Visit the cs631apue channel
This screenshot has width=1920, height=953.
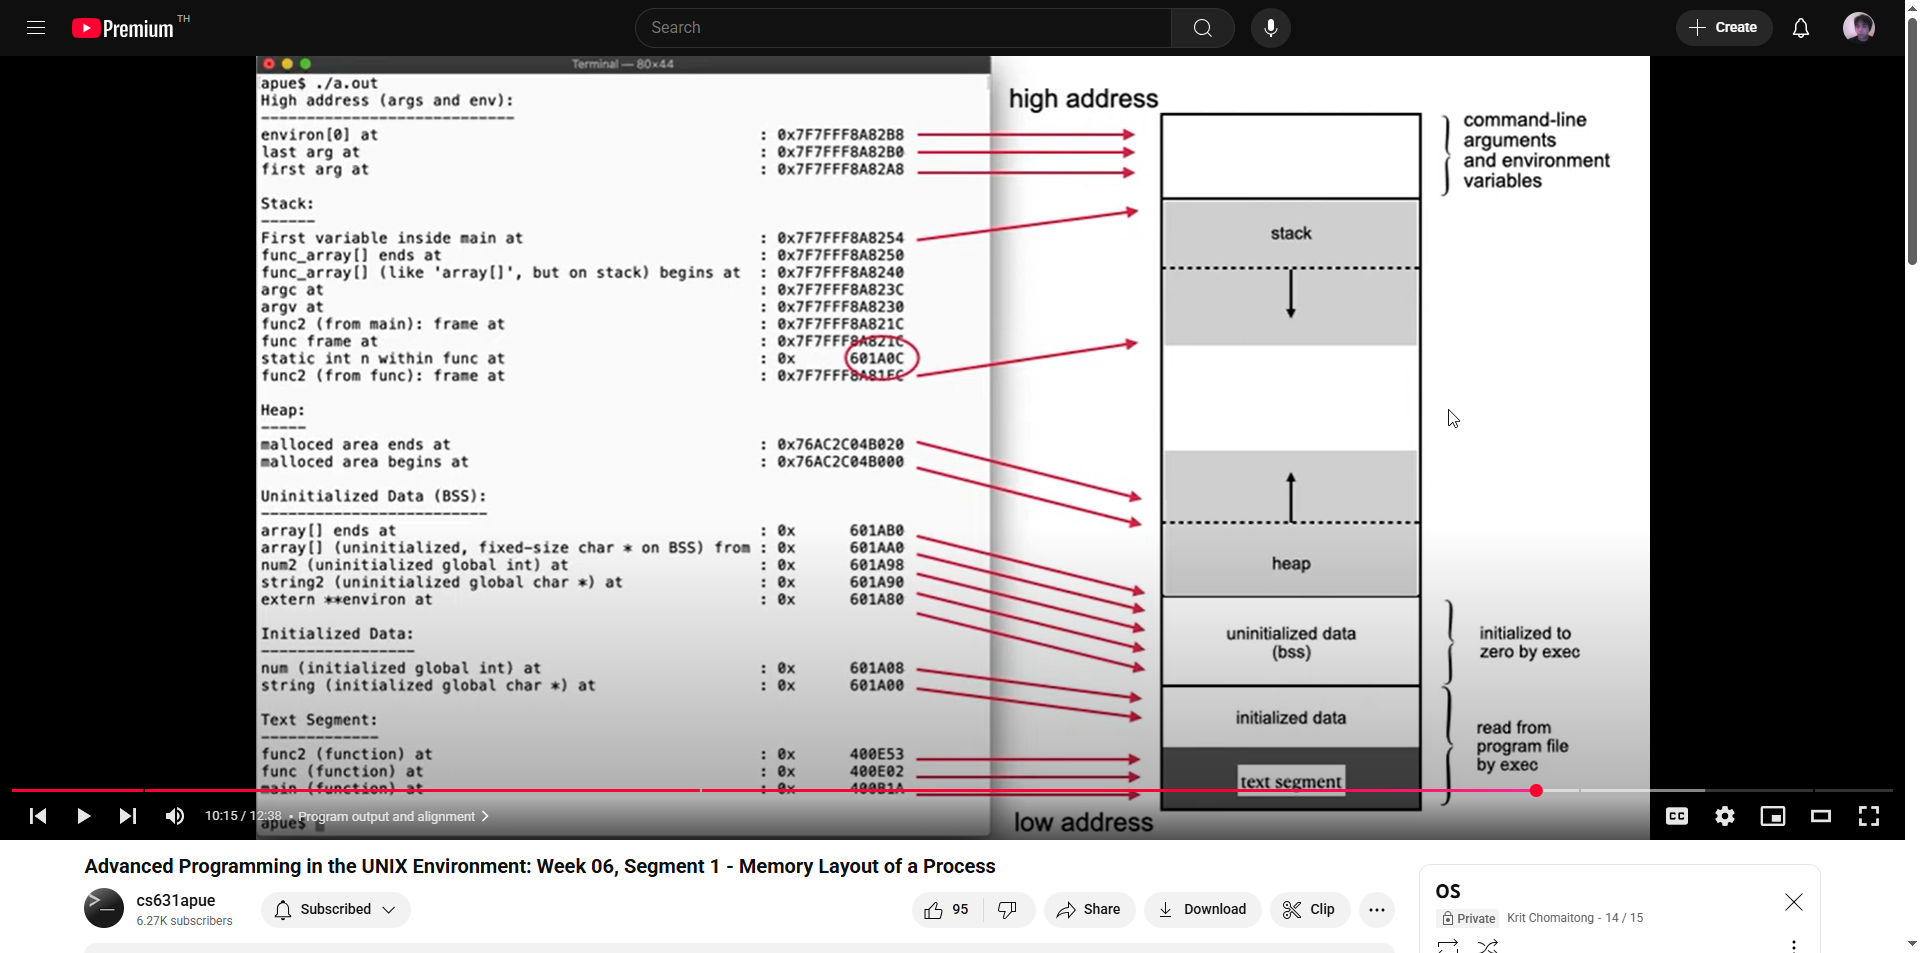coord(176,900)
